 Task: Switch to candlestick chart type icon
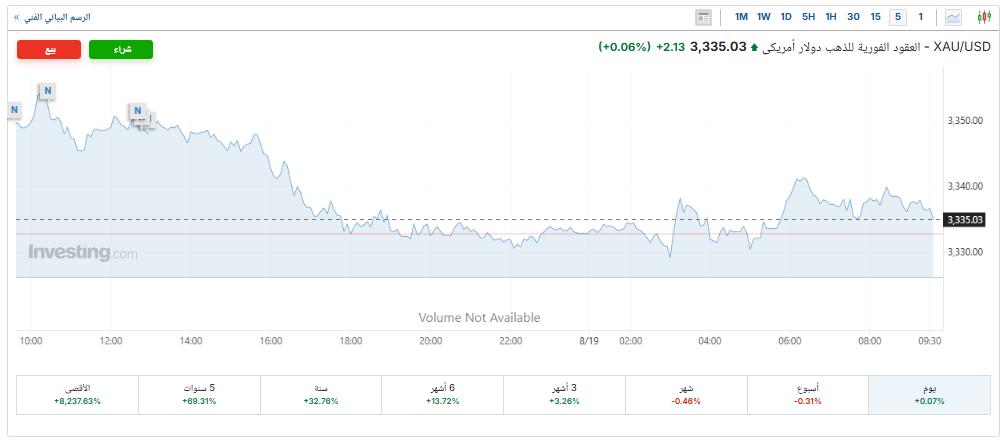pyautogui.click(x=983, y=17)
